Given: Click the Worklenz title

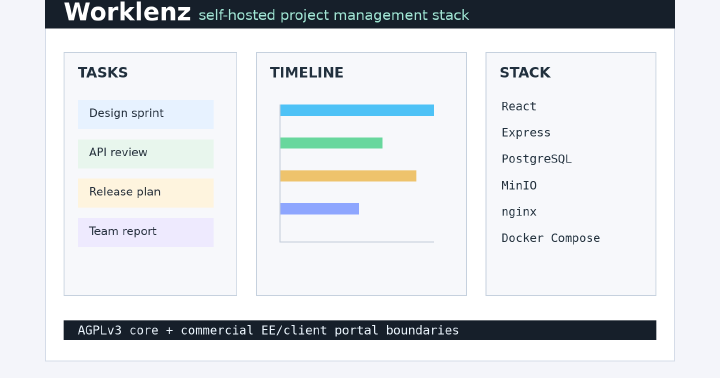Looking at the screenshot, I should [127, 12].
